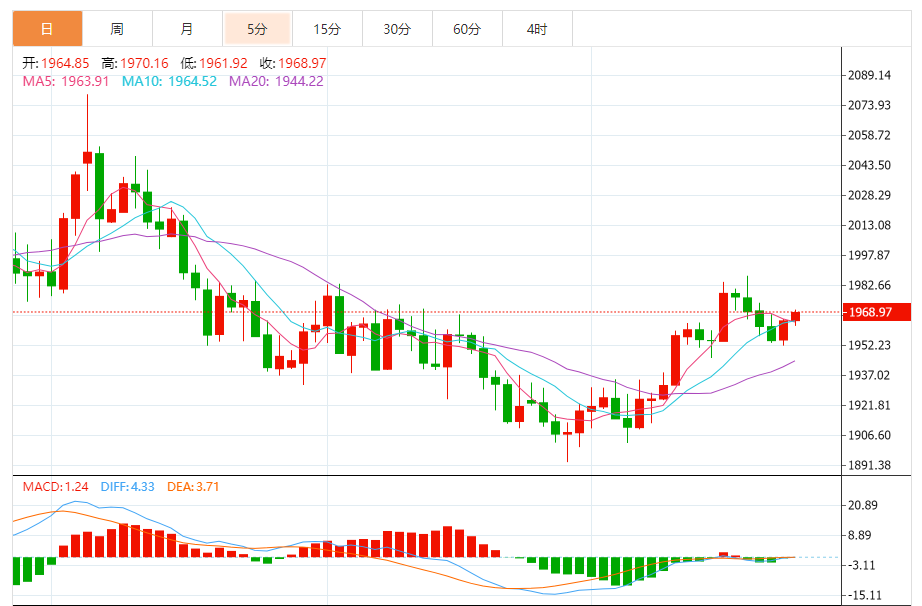Open the 15分 interval tab
Image resolution: width=922 pixels, height=606 pixels.
pyautogui.click(x=327, y=29)
